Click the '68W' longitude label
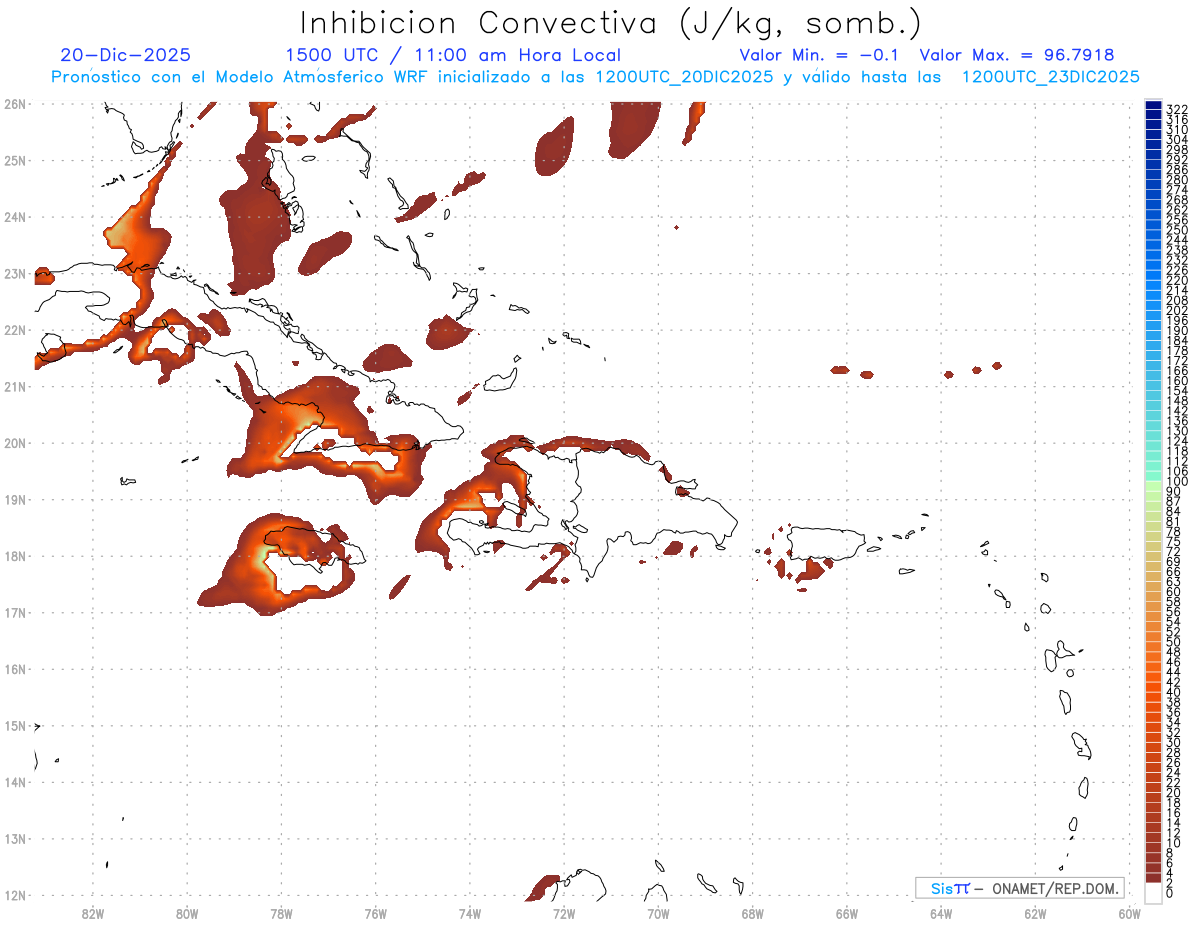This screenshot has height=927, width=1200. pyautogui.click(x=753, y=913)
